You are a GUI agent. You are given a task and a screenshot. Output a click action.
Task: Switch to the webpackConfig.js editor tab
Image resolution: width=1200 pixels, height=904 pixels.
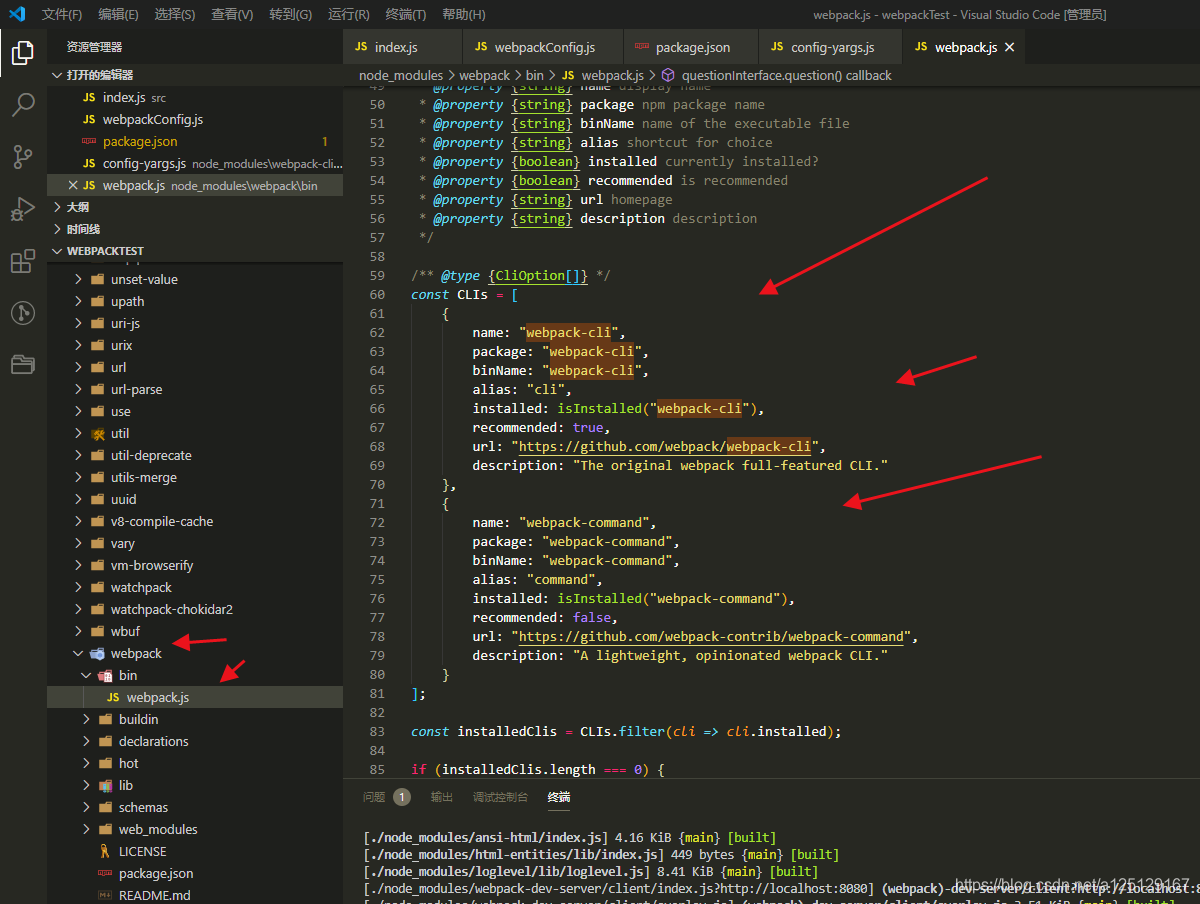click(x=543, y=47)
